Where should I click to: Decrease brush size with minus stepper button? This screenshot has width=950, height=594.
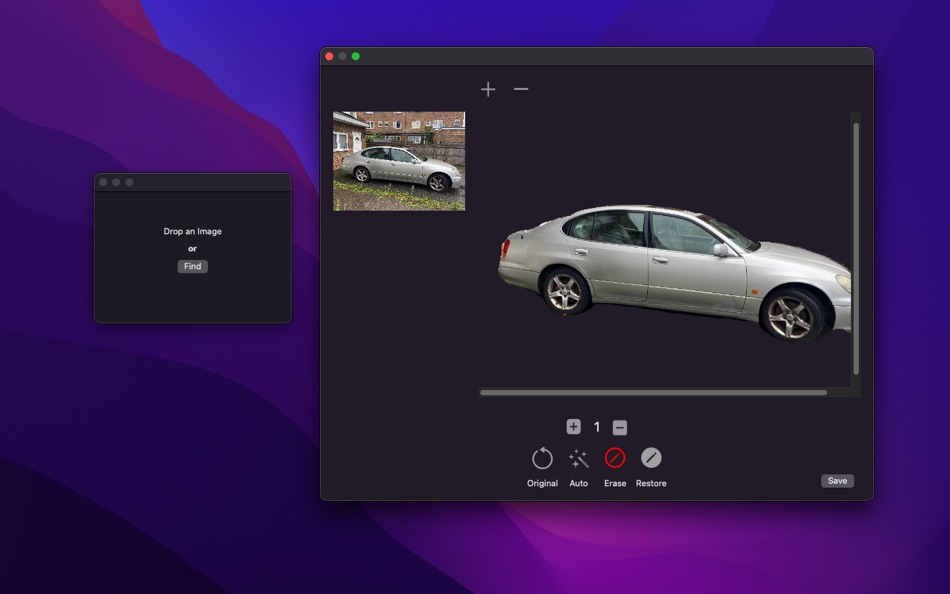click(619, 427)
